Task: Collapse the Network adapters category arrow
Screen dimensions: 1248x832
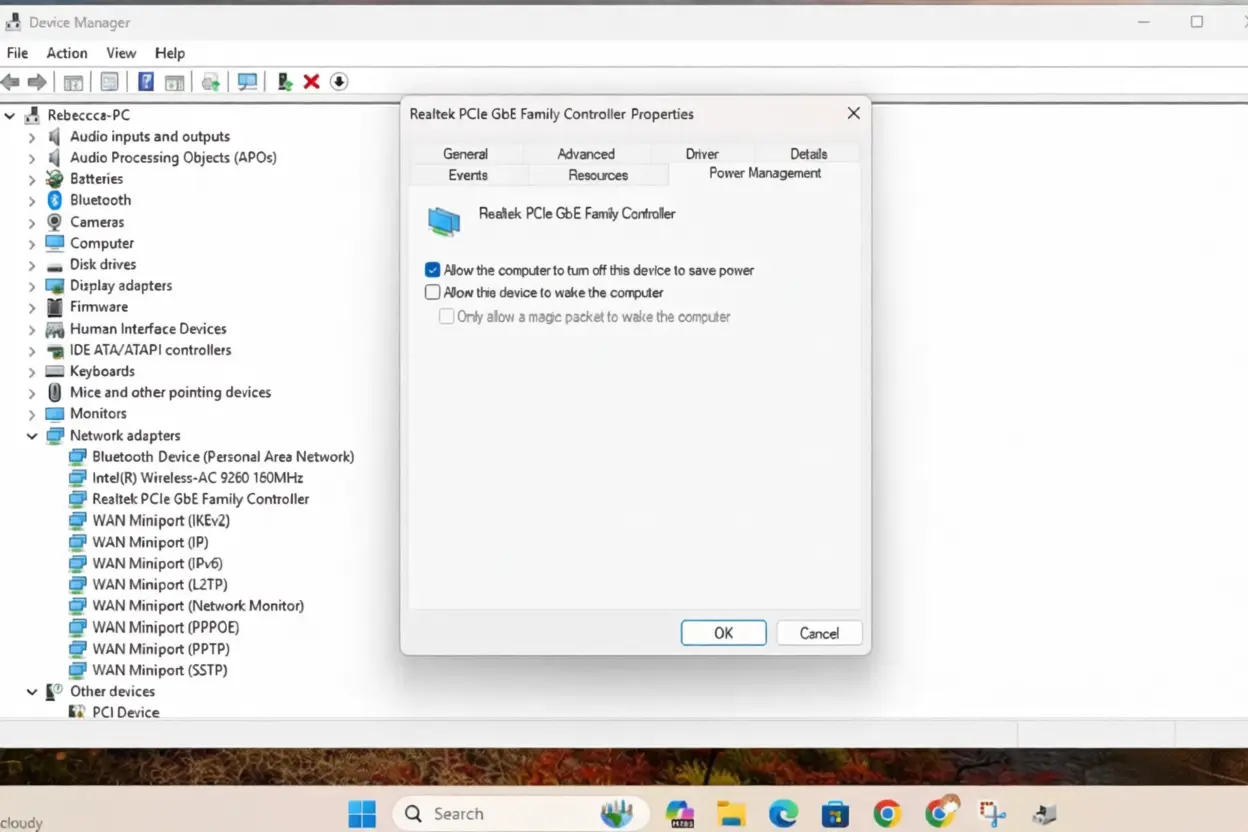Action: click(32, 436)
